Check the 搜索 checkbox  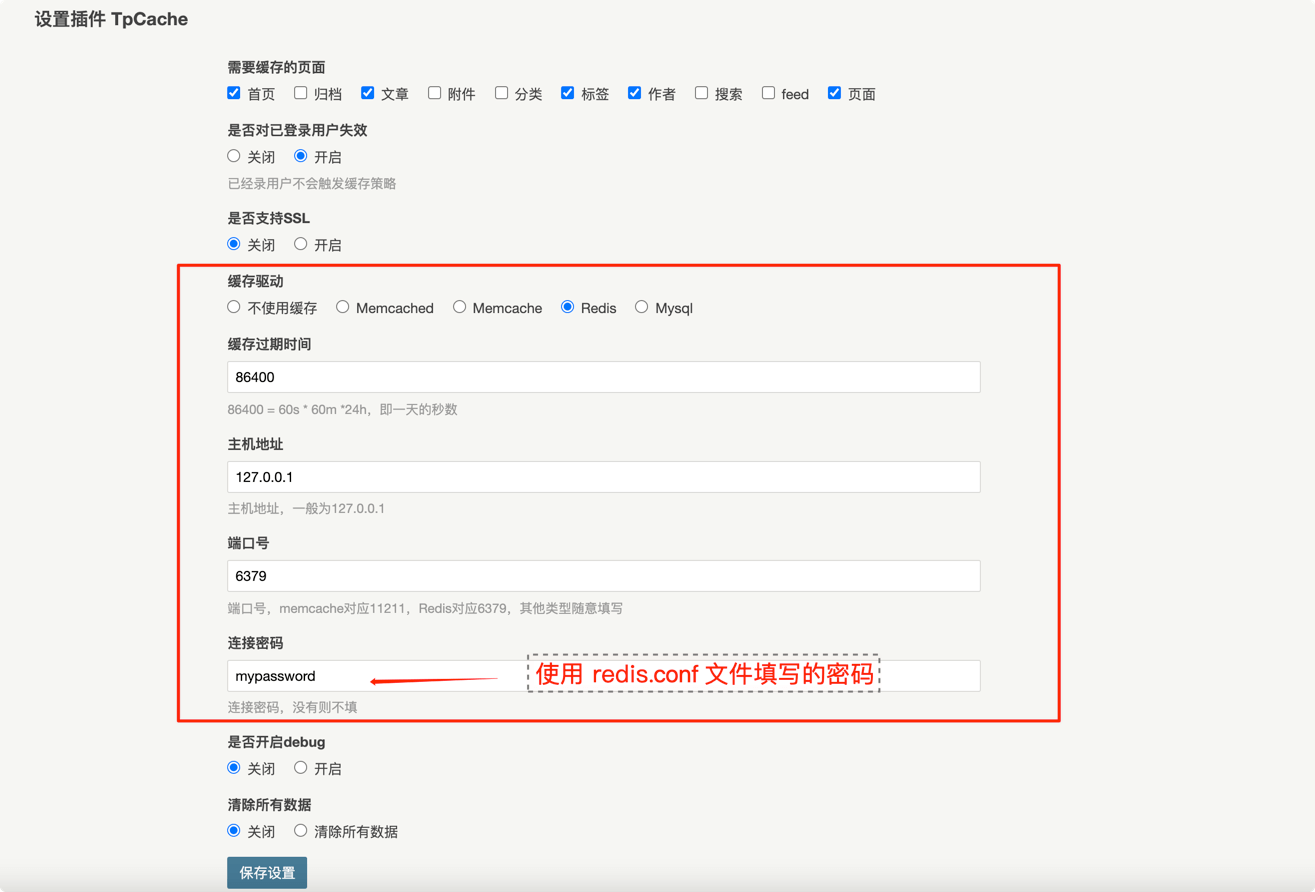(701, 93)
